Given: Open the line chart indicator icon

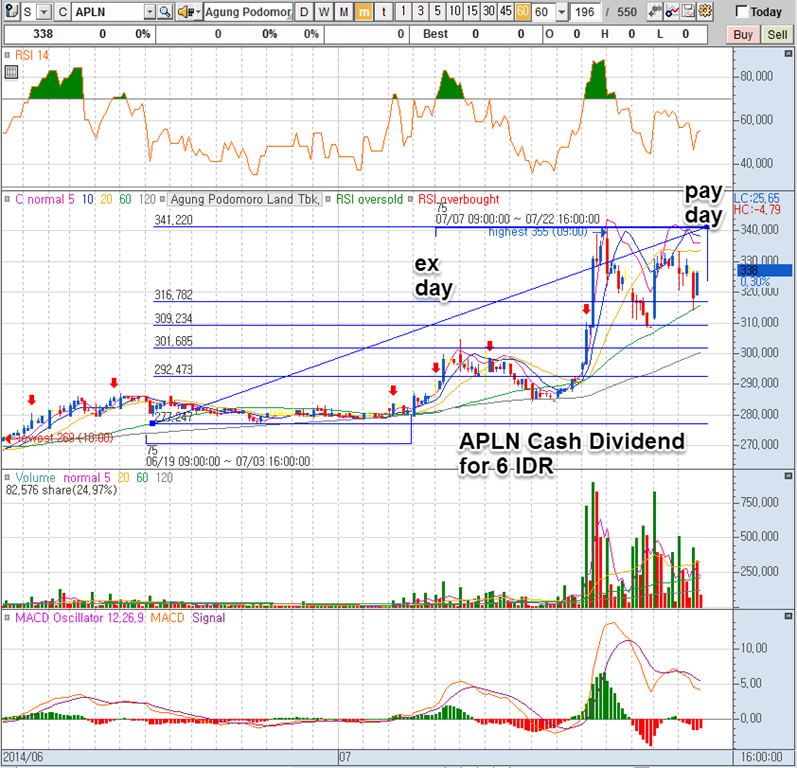Looking at the screenshot, I should coord(671,11).
